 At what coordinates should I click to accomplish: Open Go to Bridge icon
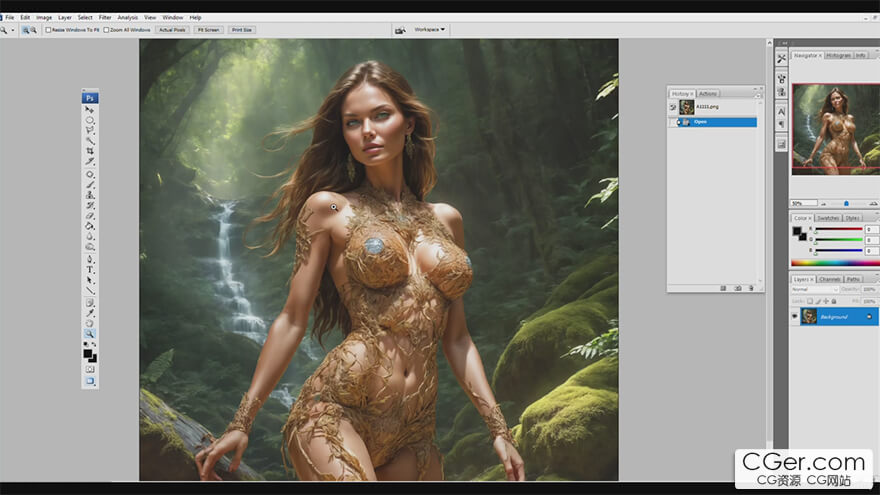tap(400, 30)
